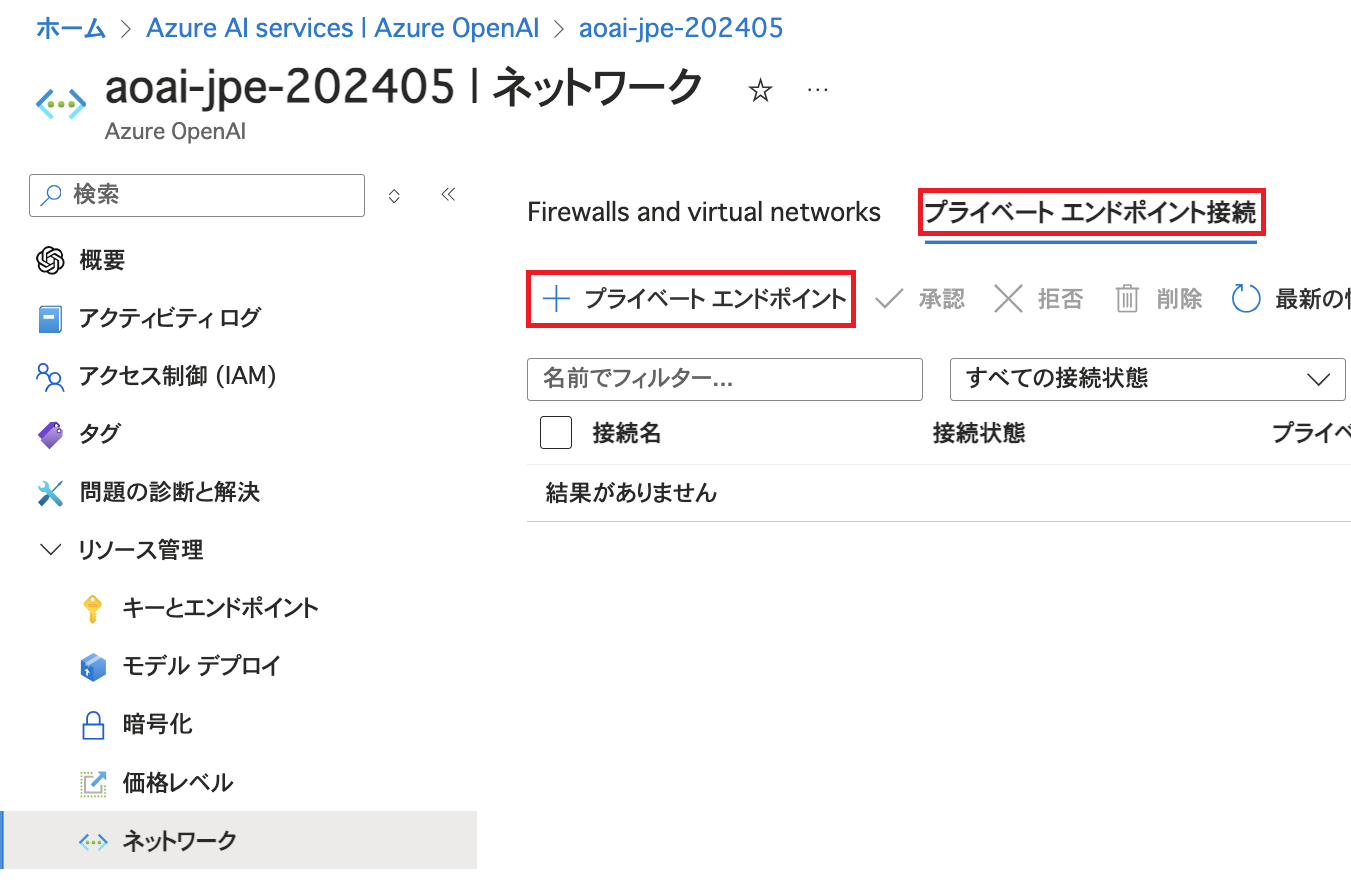Click the aoai-jpe-202405 breadcrumb link
Viewport: 1351px width, 880px height.
click(681, 28)
